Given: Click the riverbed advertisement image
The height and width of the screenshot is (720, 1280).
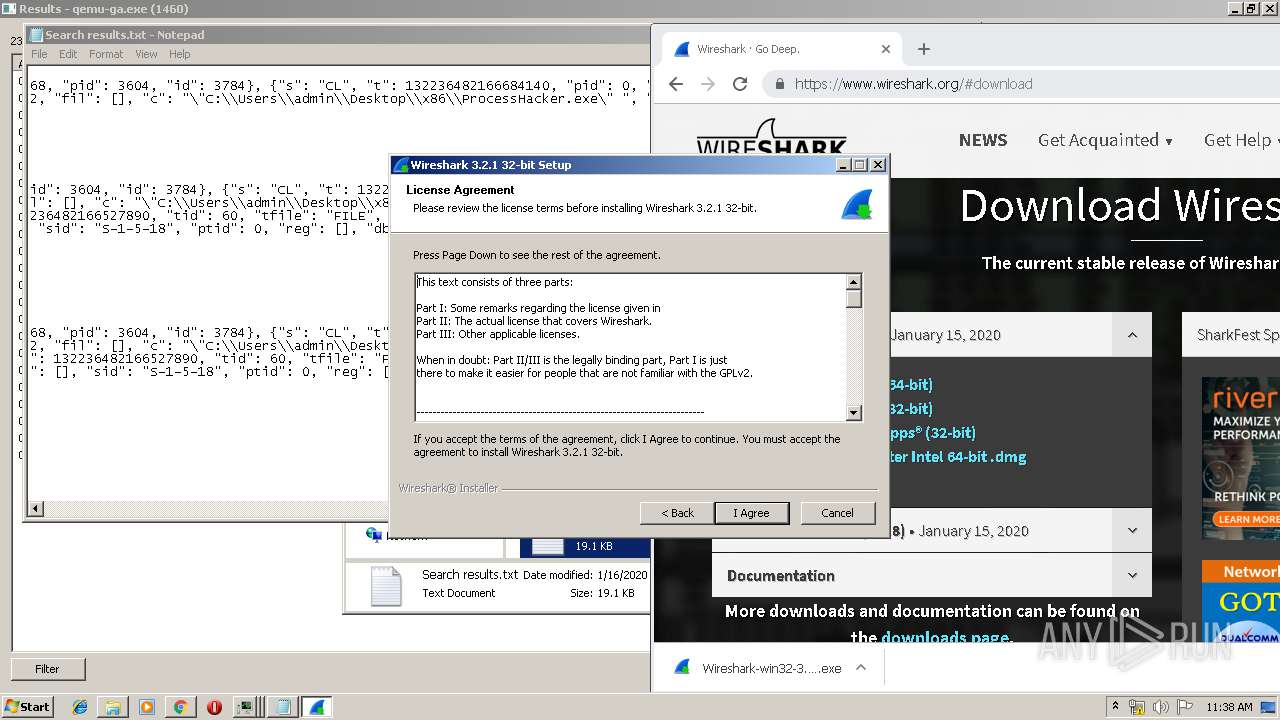Looking at the screenshot, I should point(1241,458).
